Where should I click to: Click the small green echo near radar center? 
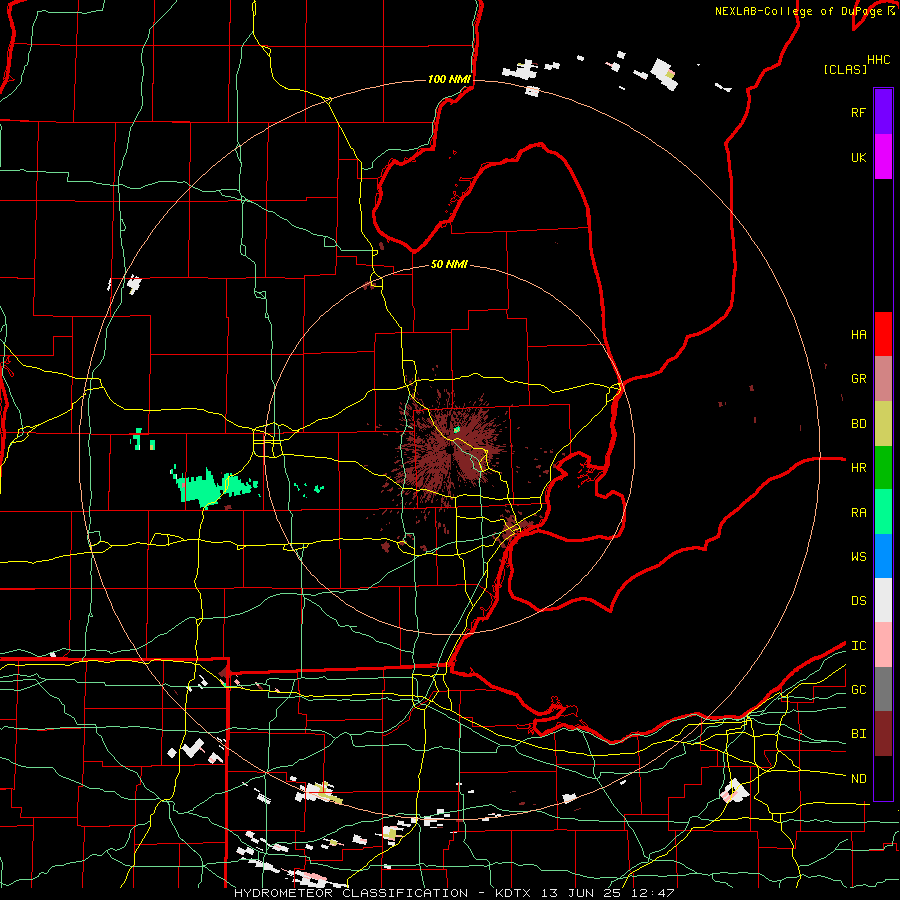(x=457, y=429)
